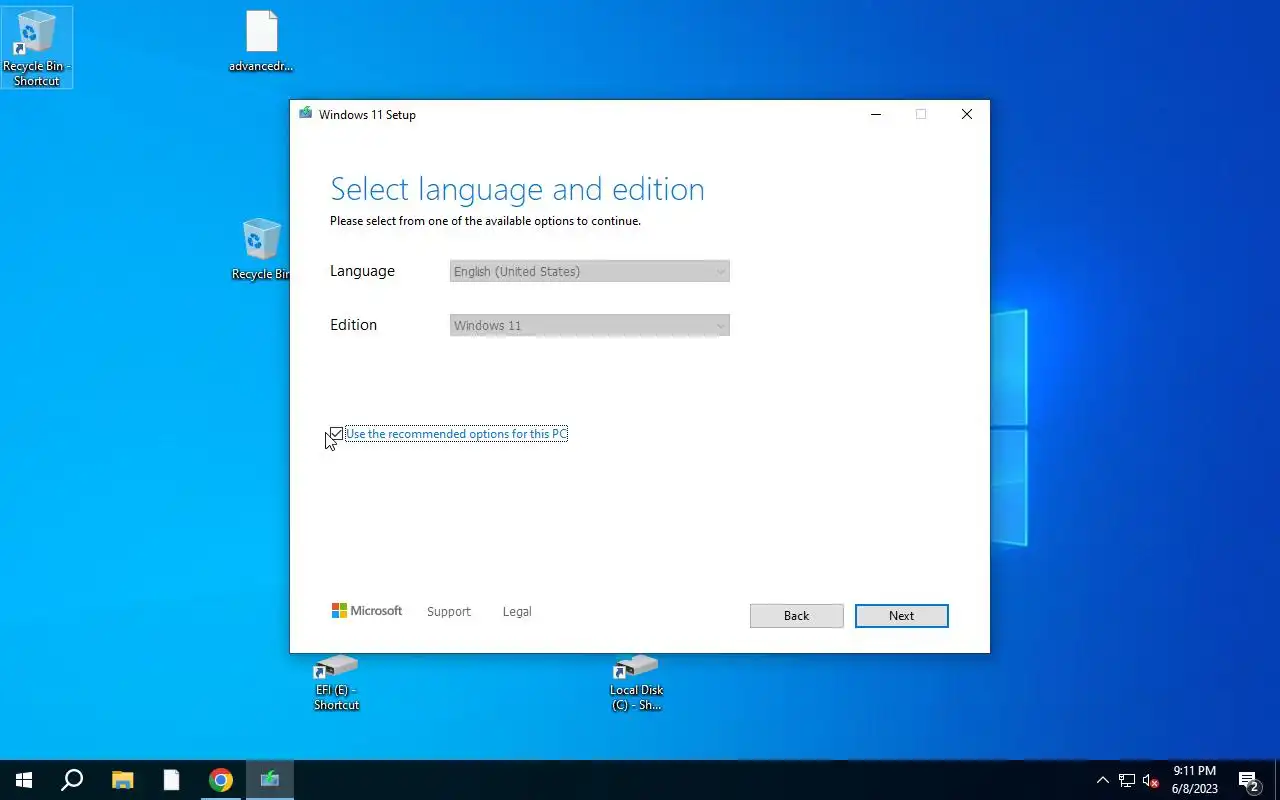This screenshot has width=1280, height=800.
Task: Select the Recycle Bin desktop icon
Action: click(261, 250)
